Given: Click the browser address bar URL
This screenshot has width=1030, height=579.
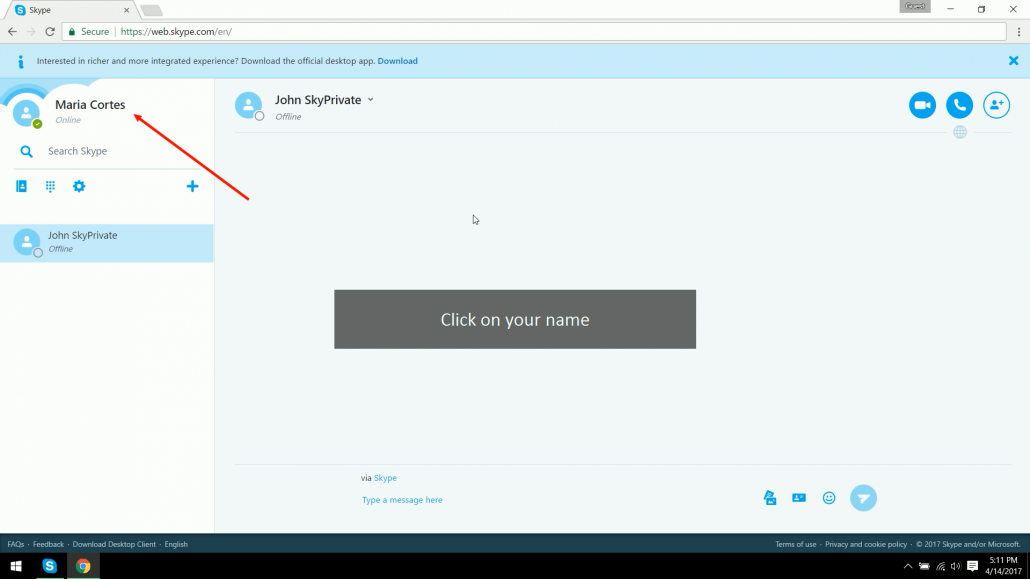Looking at the screenshot, I should (176, 32).
